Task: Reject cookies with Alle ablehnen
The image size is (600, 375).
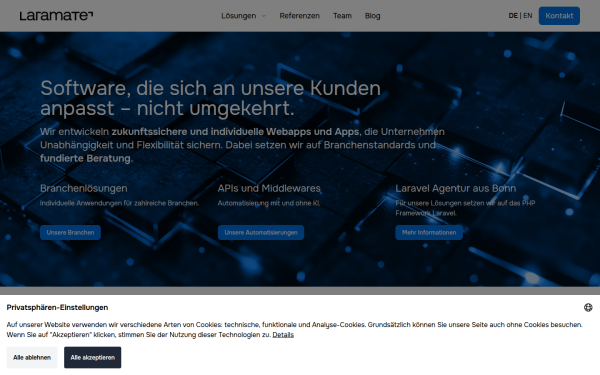Action: pyautogui.click(x=32, y=357)
